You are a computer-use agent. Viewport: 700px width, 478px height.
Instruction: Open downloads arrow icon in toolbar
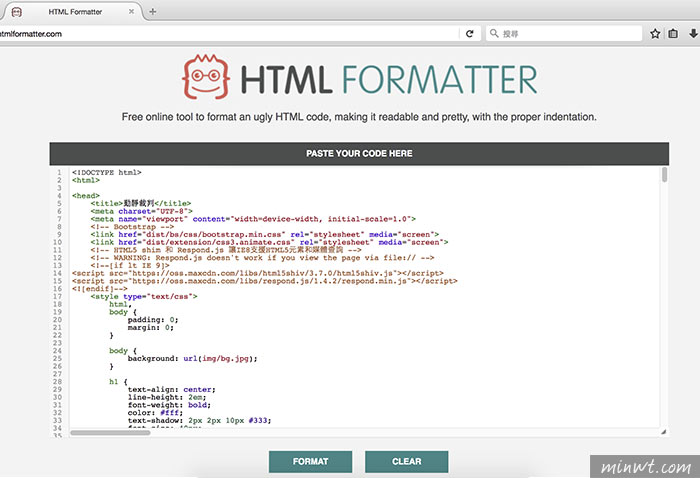pyautogui.click(x=693, y=33)
